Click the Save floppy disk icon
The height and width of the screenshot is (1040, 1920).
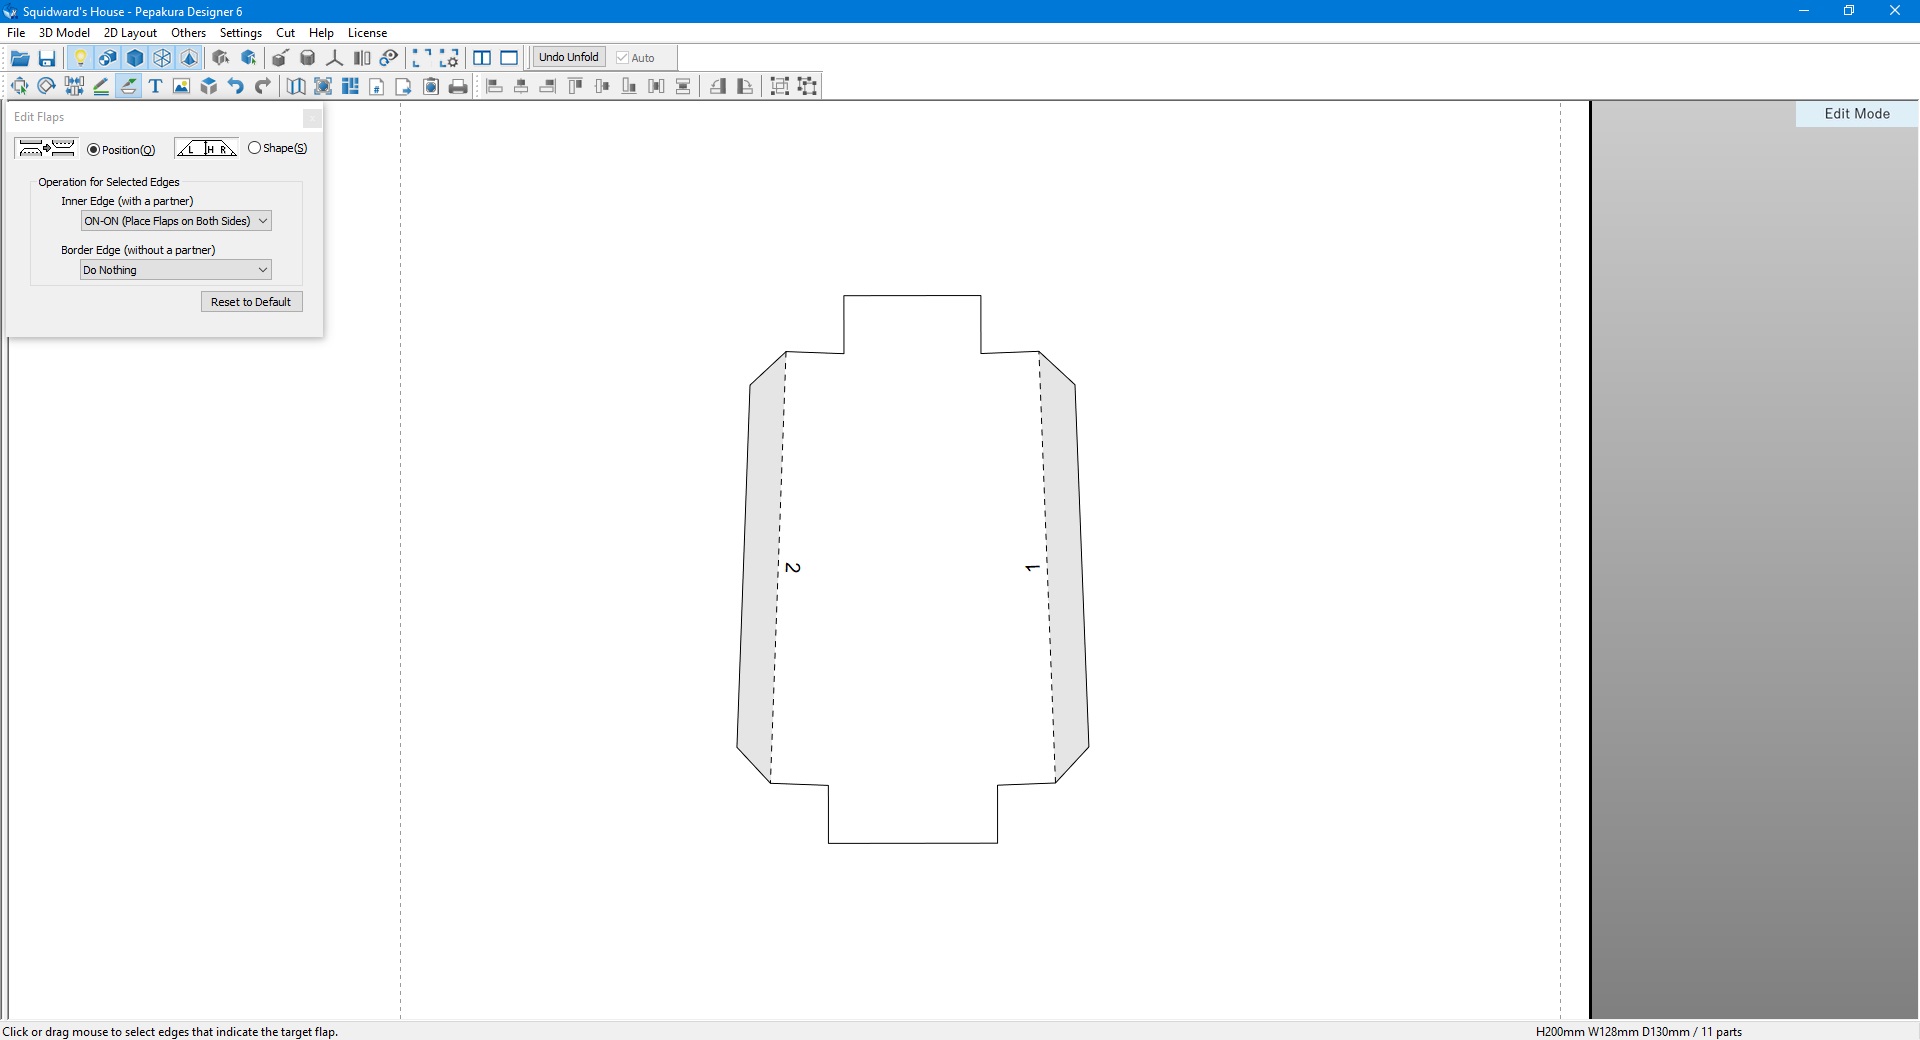tap(47, 58)
